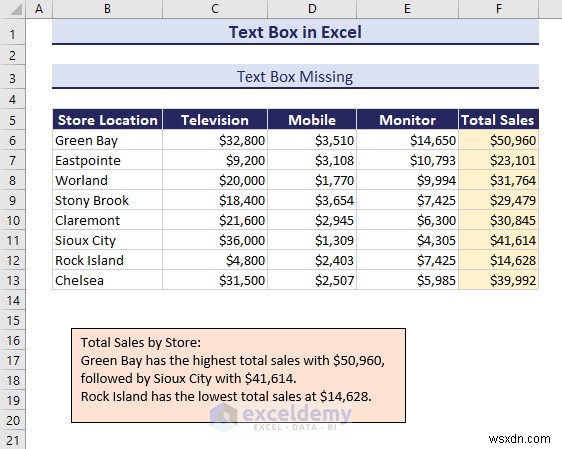Click Claremont mobile value $2,945
The height and width of the screenshot is (449, 562).
(x=312, y=220)
